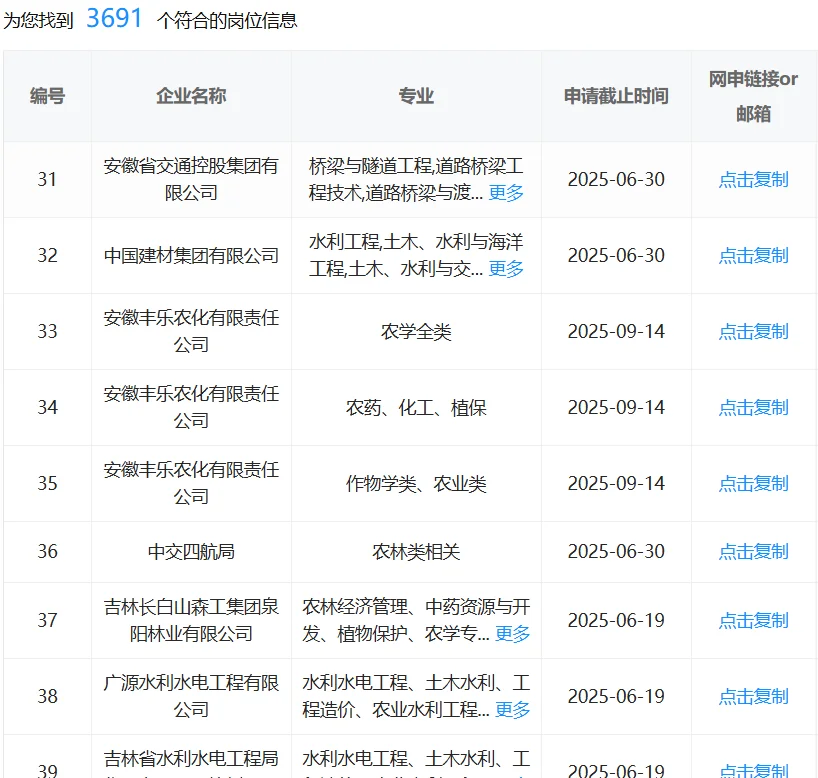This screenshot has height=778, width=818.
Task: Select 广源水利水电工程有限公司
Action: coord(191,697)
